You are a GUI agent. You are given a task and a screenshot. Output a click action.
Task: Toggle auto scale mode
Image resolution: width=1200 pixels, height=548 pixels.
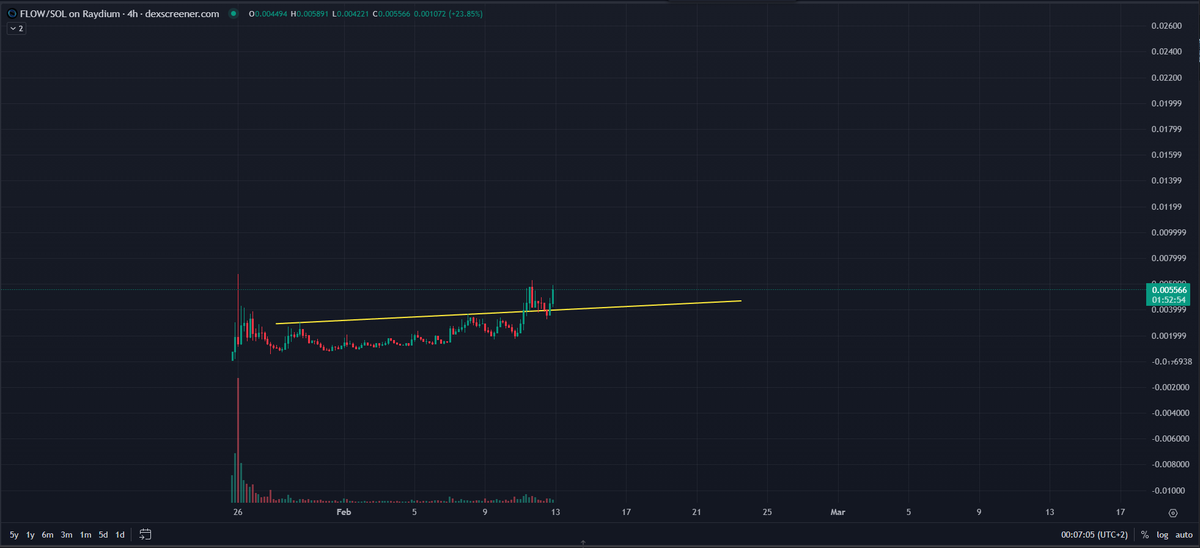(1183, 535)
